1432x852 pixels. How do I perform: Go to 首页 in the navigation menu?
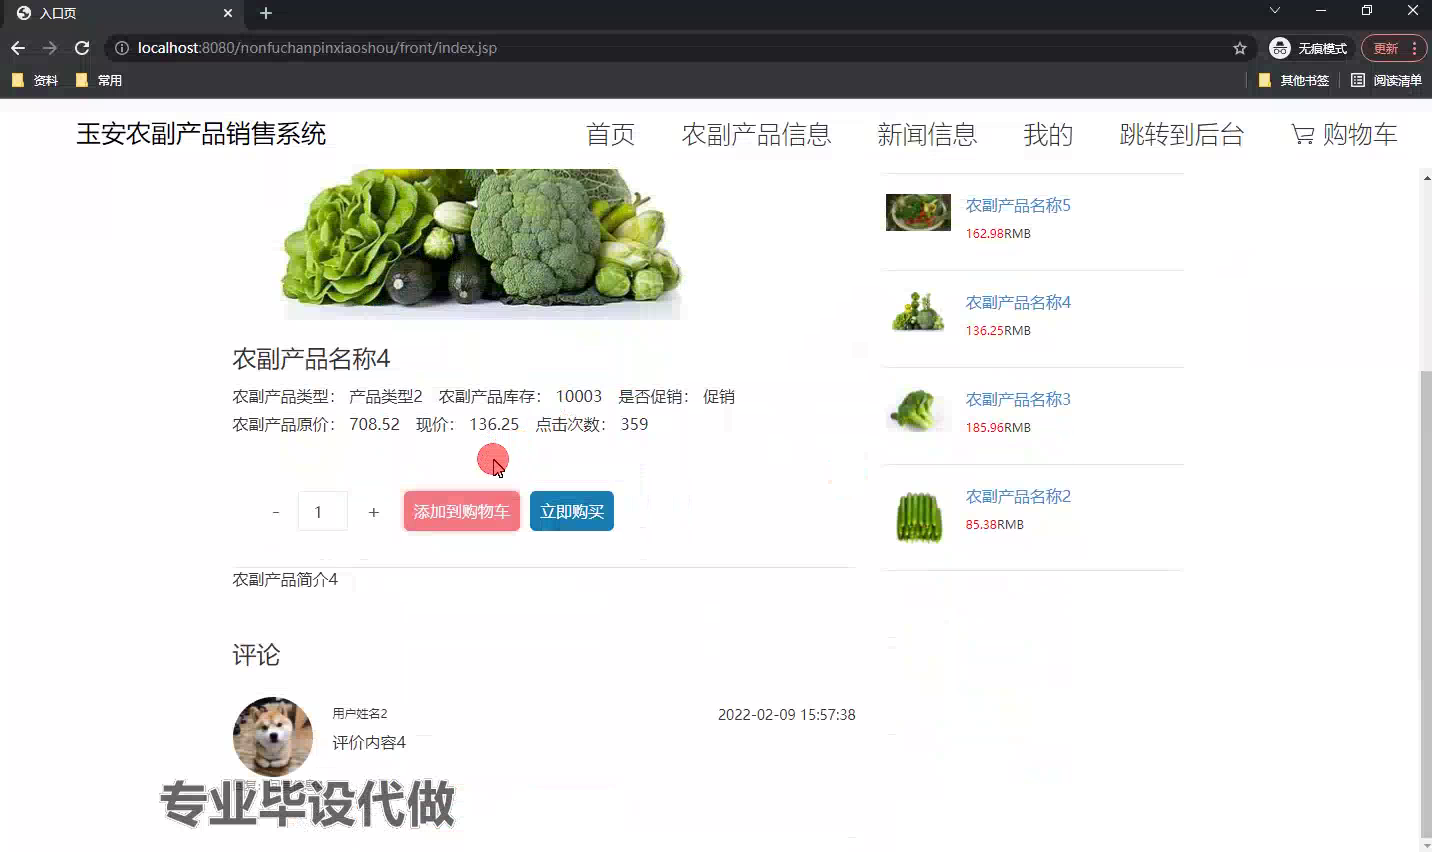click(610, 134)
